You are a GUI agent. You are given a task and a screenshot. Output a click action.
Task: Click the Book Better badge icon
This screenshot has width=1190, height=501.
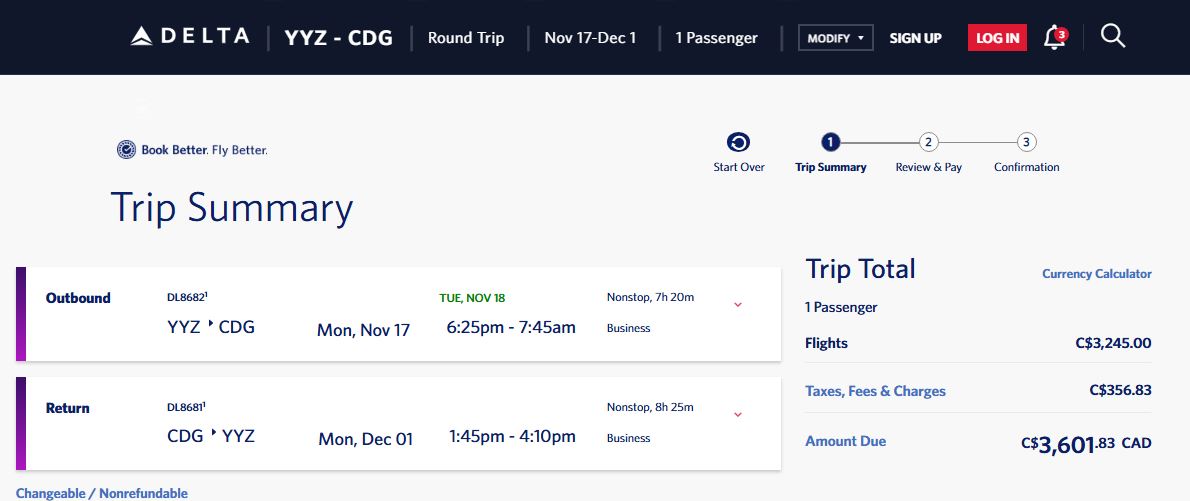coord(126,150)
